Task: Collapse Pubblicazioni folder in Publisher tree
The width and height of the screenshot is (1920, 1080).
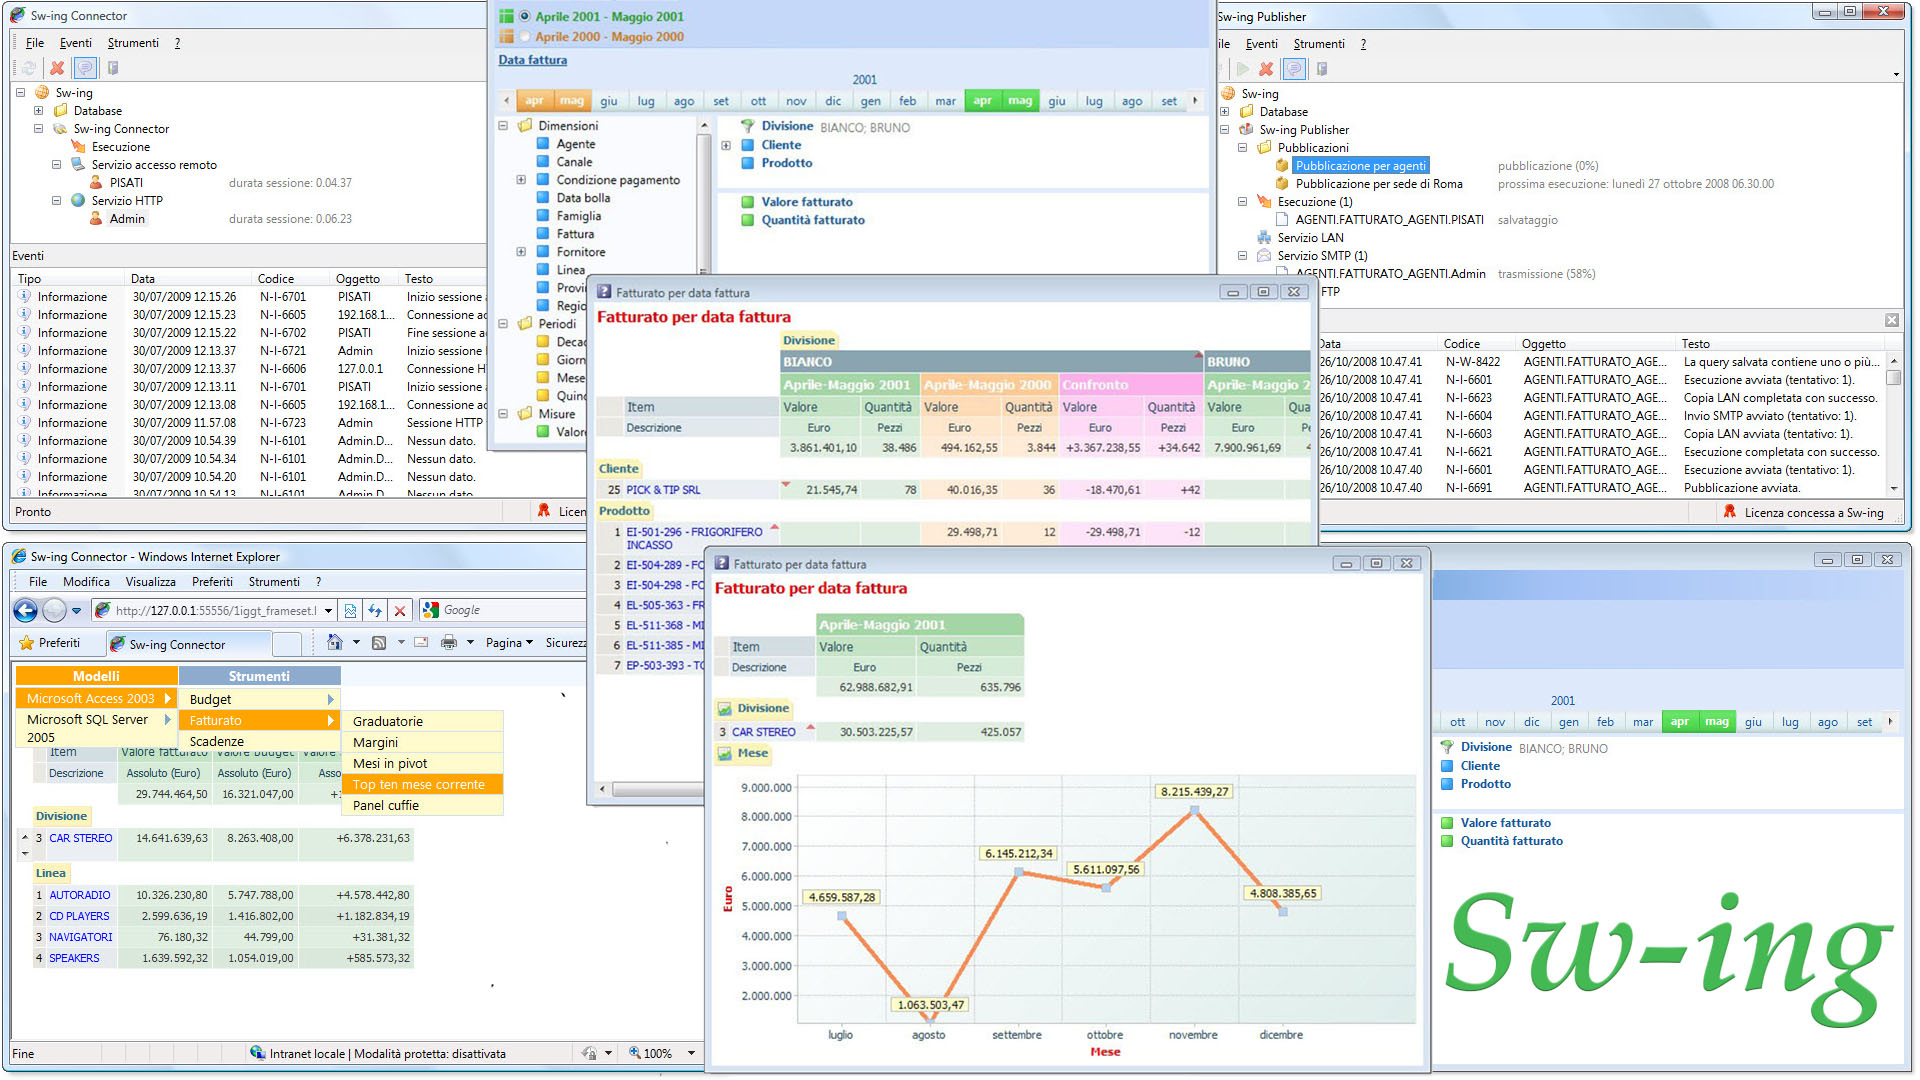Action: click(1242, 147)
